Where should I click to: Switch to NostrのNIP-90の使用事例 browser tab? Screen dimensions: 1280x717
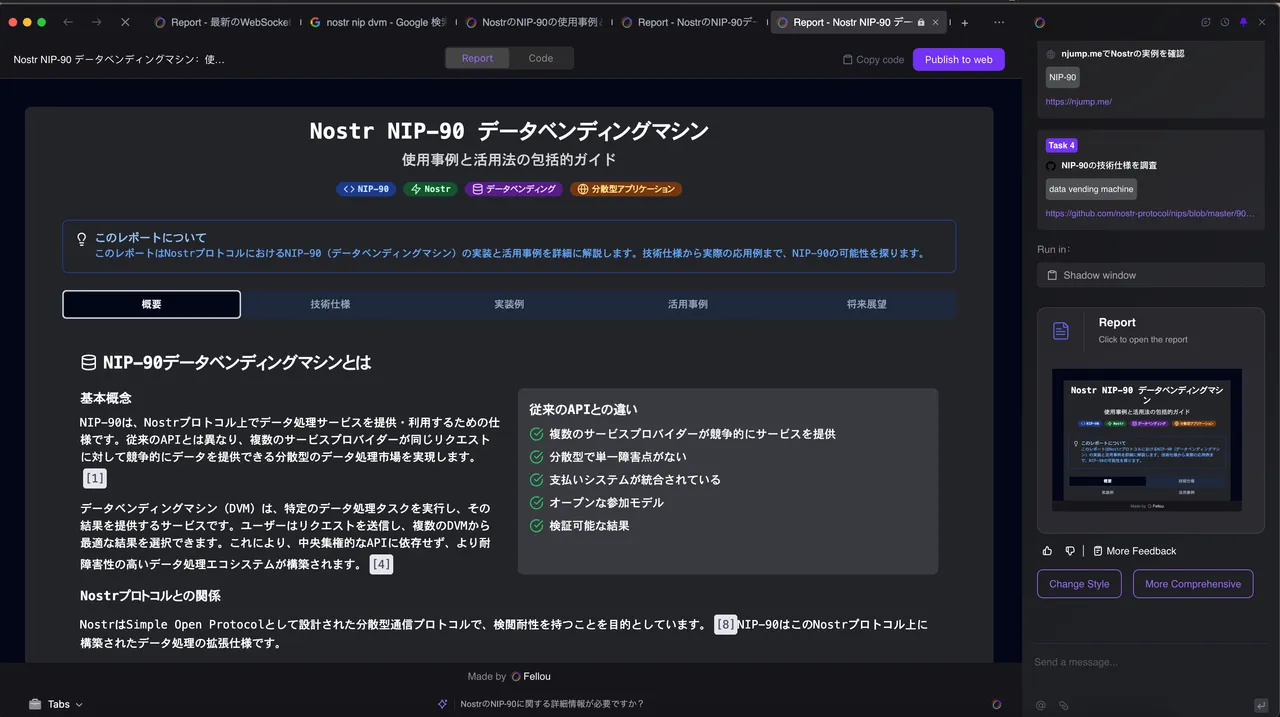tap(535, 22)
